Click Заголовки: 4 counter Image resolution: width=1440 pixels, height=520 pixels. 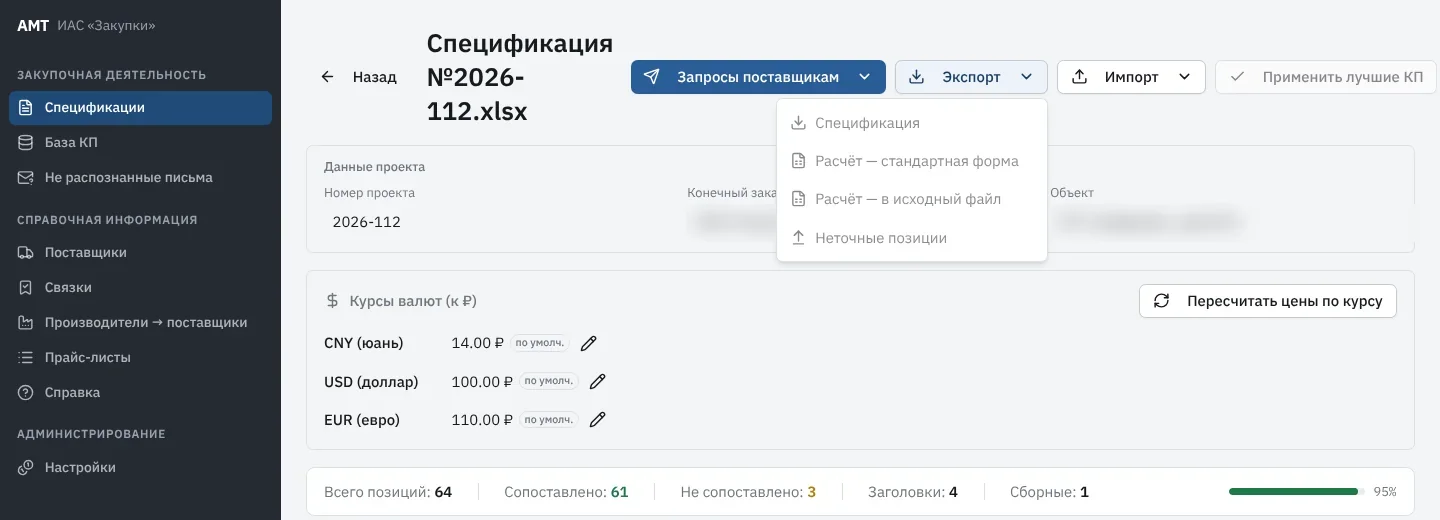(913, 492)
